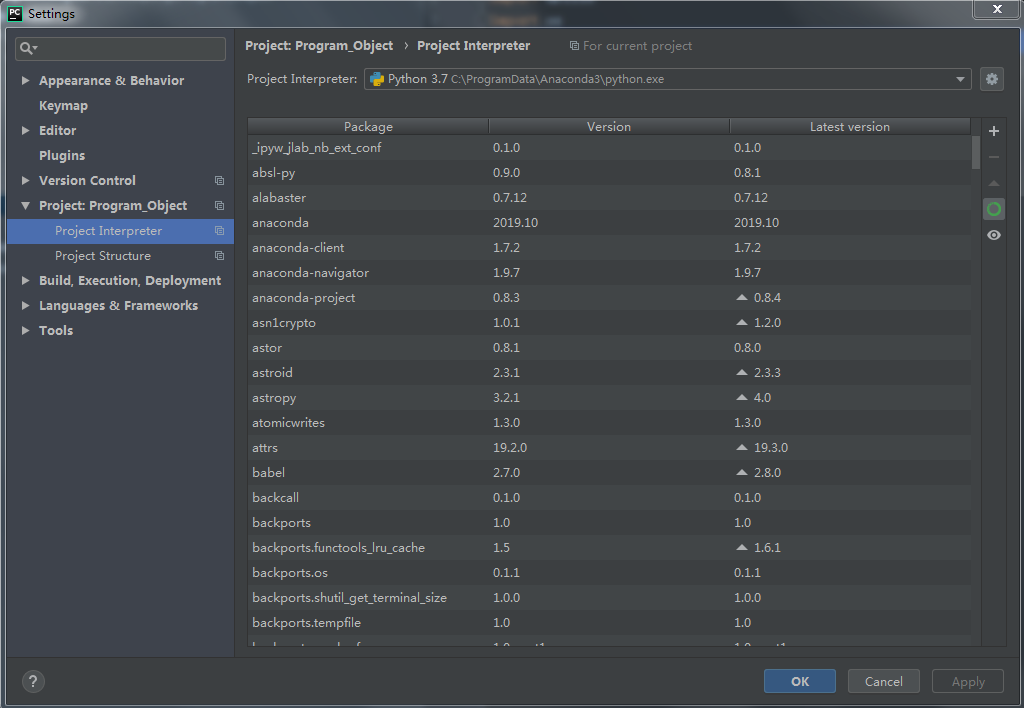This screenshot has height=708, width=1024.
Task: Click the minus icon to uninstall package
Action: point(994,157)
